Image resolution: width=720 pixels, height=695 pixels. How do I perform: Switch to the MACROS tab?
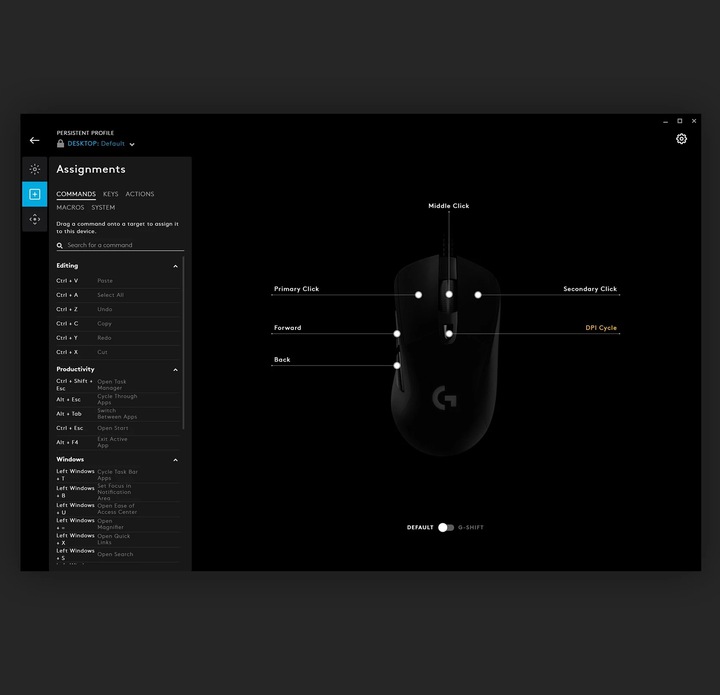[70, 207]
